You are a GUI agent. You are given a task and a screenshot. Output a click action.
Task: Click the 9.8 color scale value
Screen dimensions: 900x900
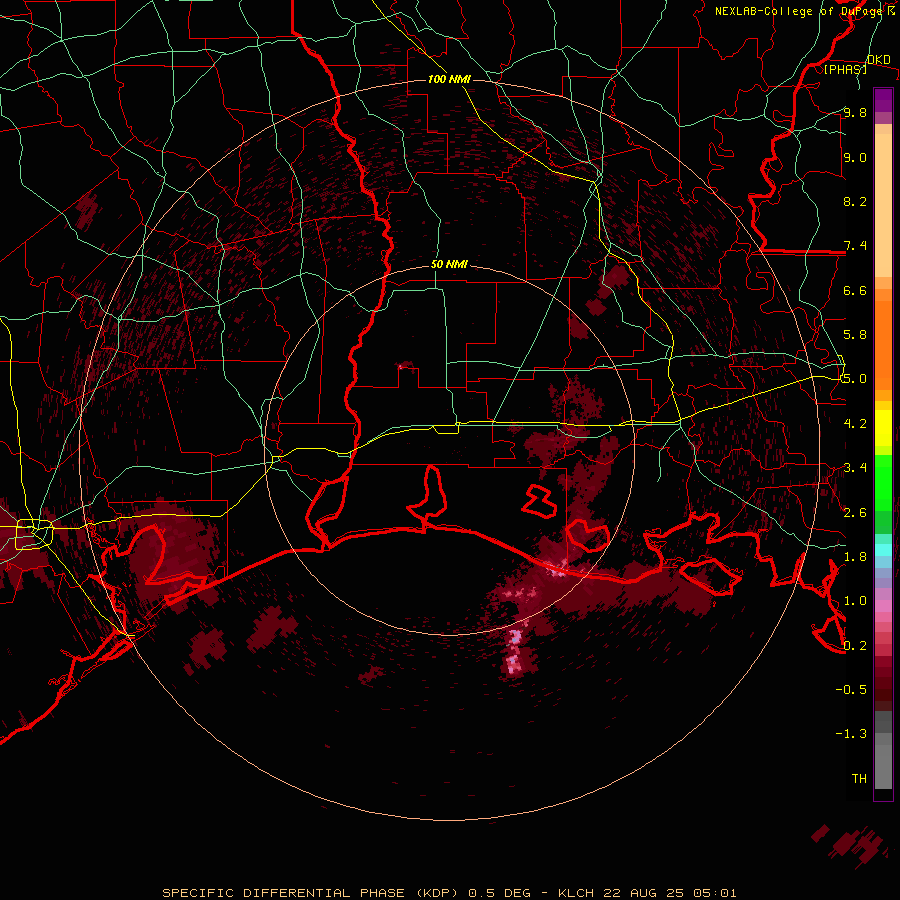tap(855, 113)
